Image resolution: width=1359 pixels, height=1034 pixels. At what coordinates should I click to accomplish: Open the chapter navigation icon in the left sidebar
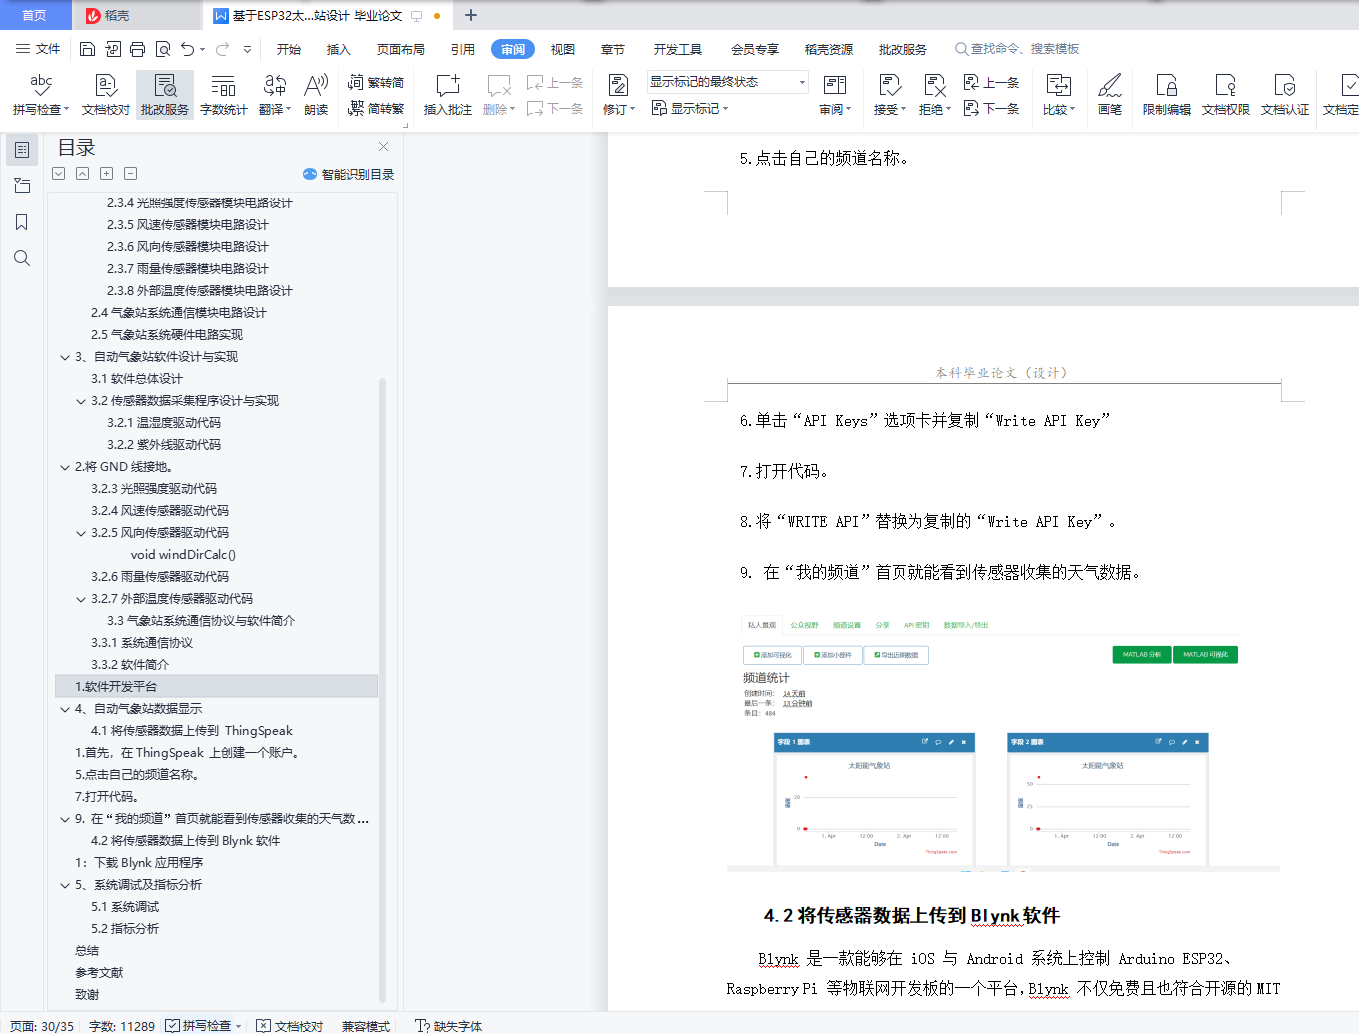(22, 186)
